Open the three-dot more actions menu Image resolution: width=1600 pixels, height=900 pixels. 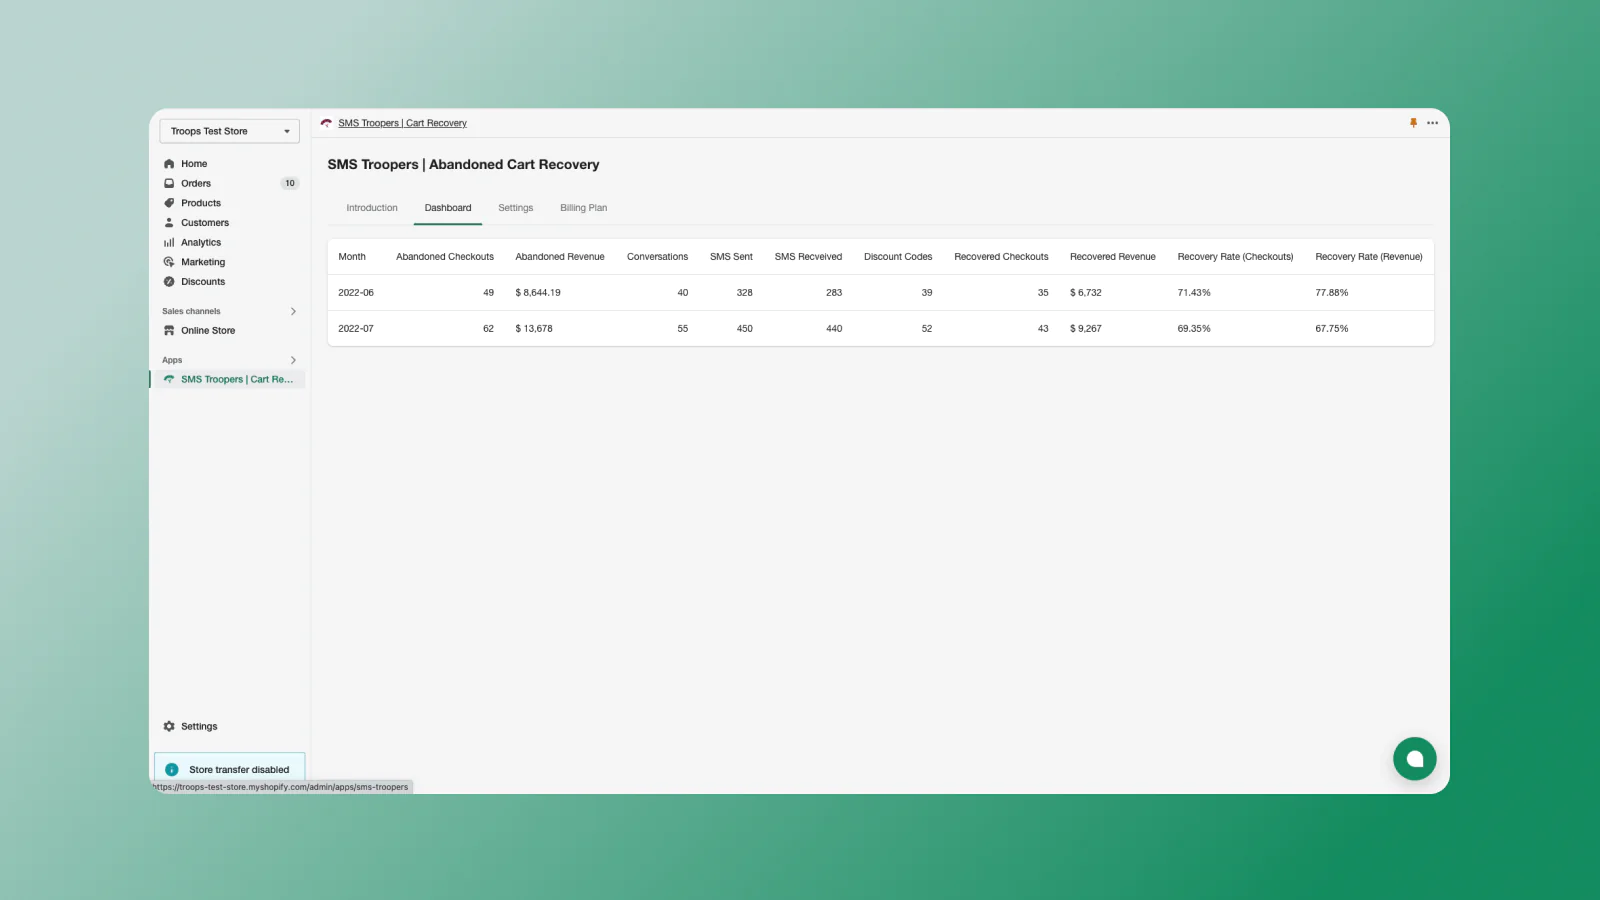(1432, 123)
